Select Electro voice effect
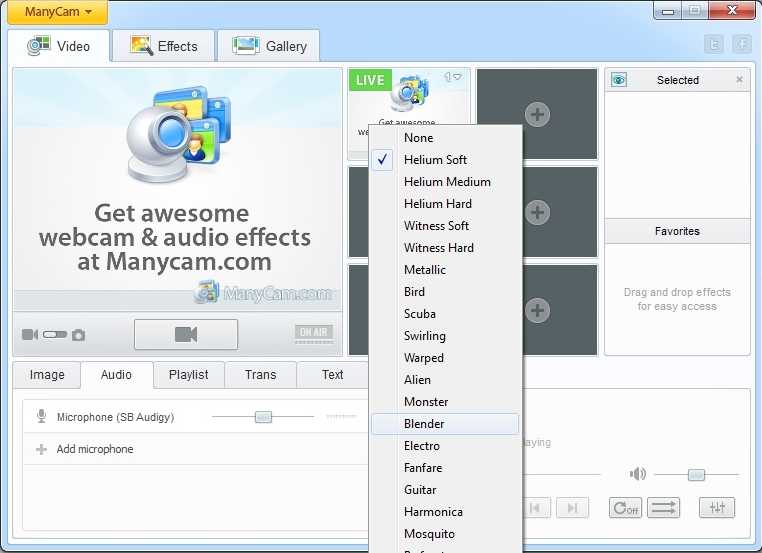 (445, 446)
